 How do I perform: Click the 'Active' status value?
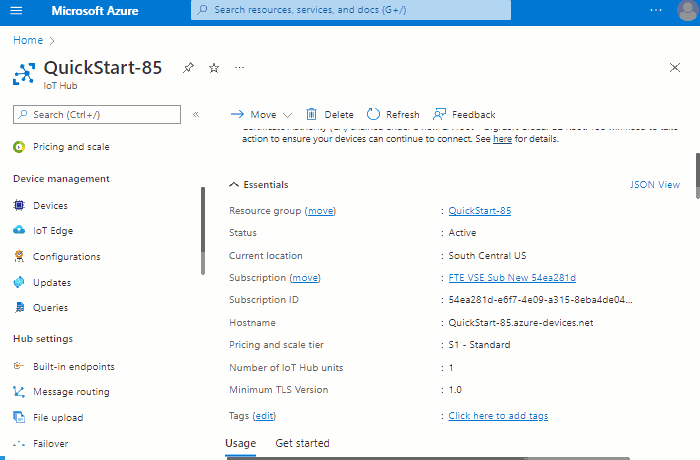462,233
